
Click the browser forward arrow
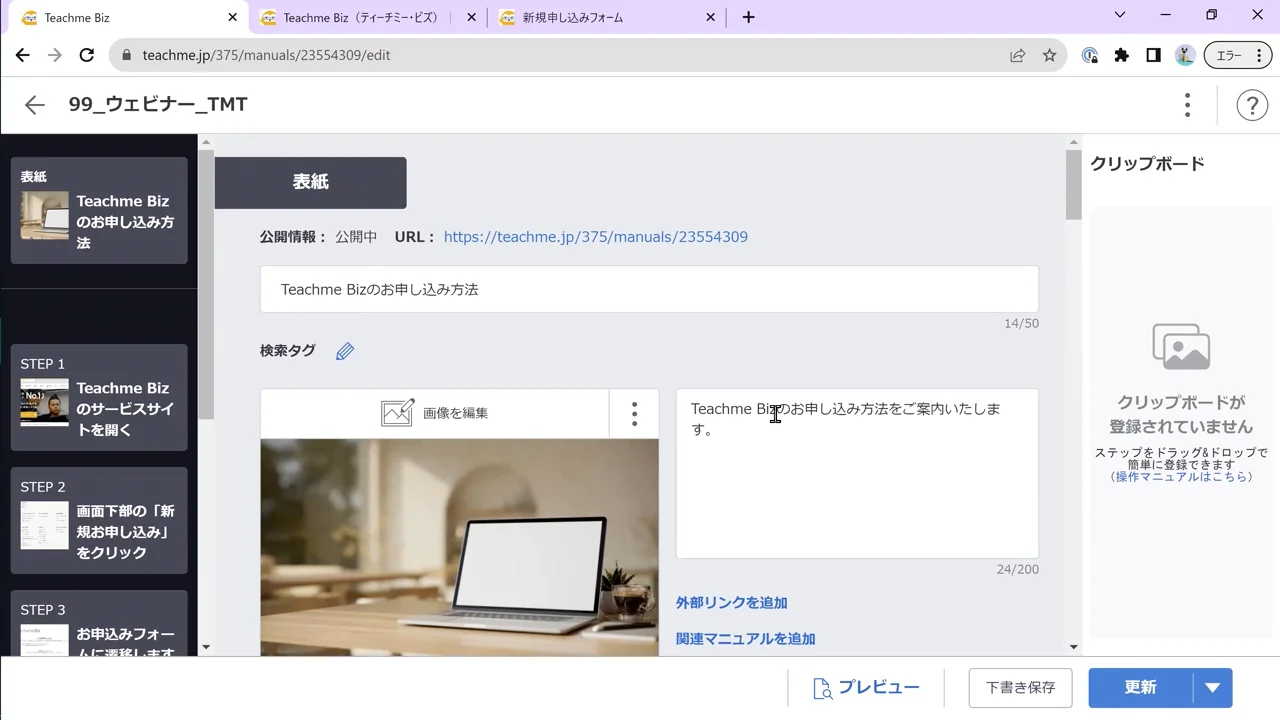[x=55, y=56]
